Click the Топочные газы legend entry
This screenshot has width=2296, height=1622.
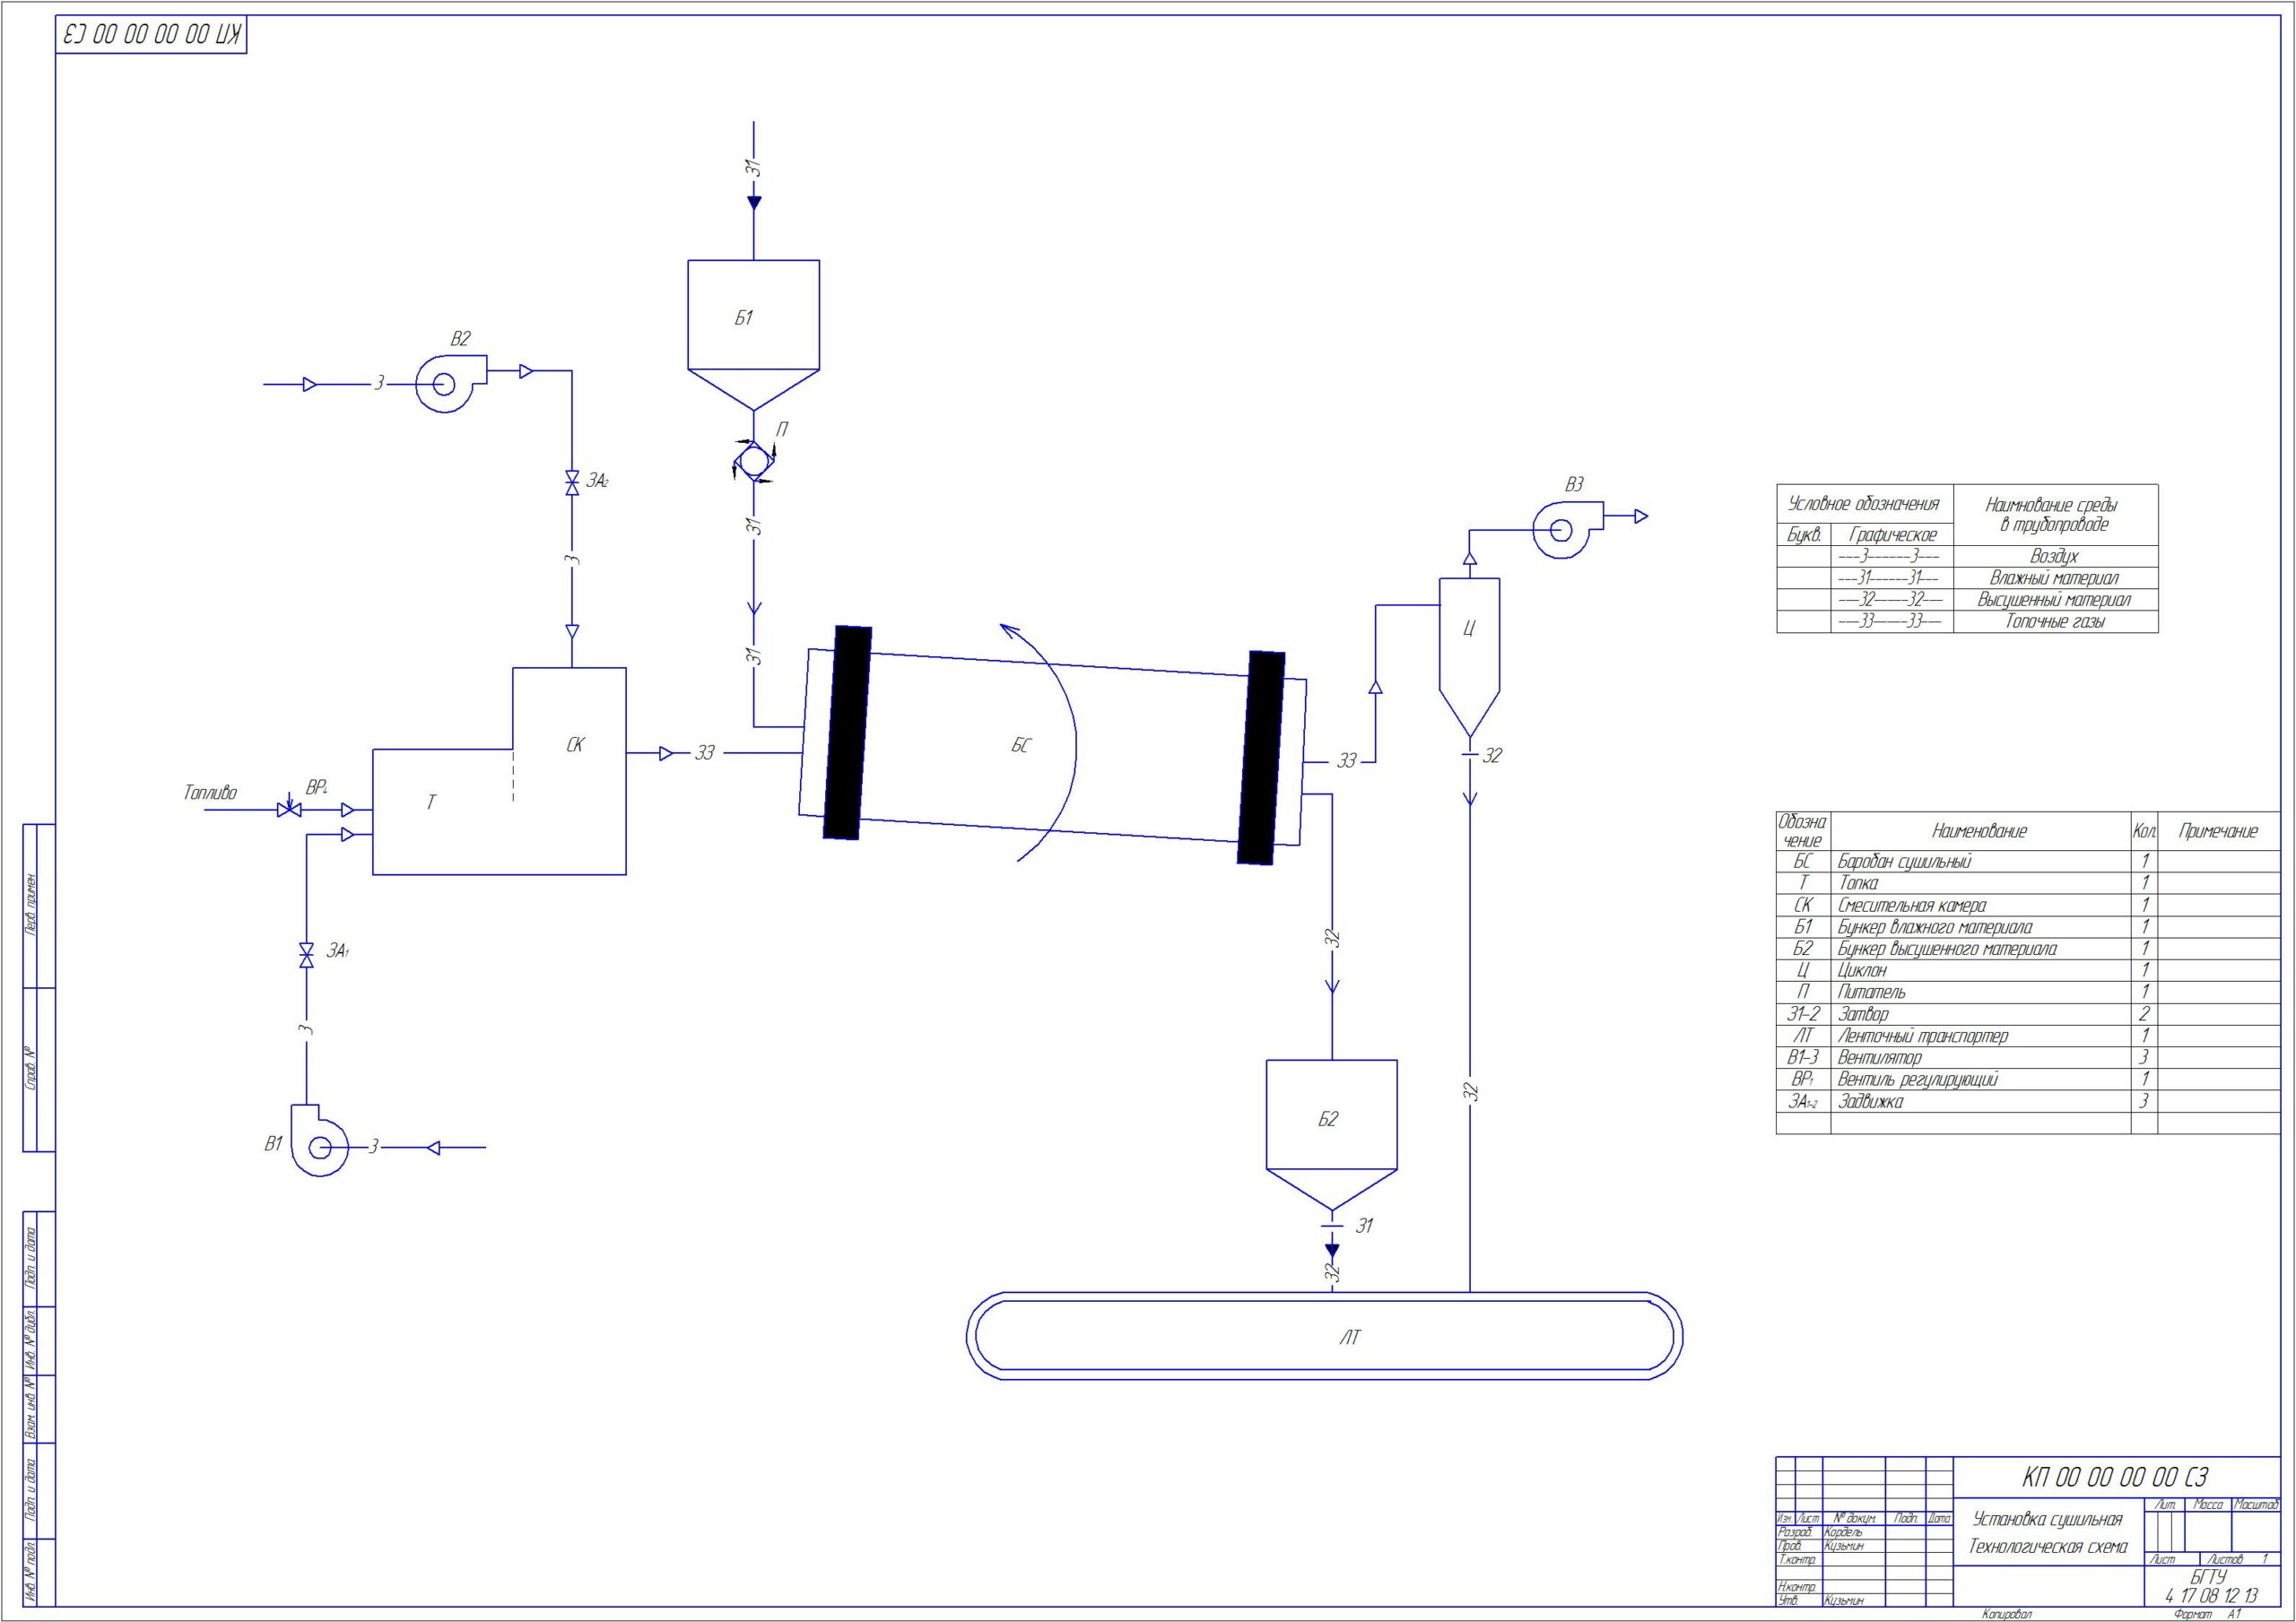pyautogui.click(x=2054, y=621)
